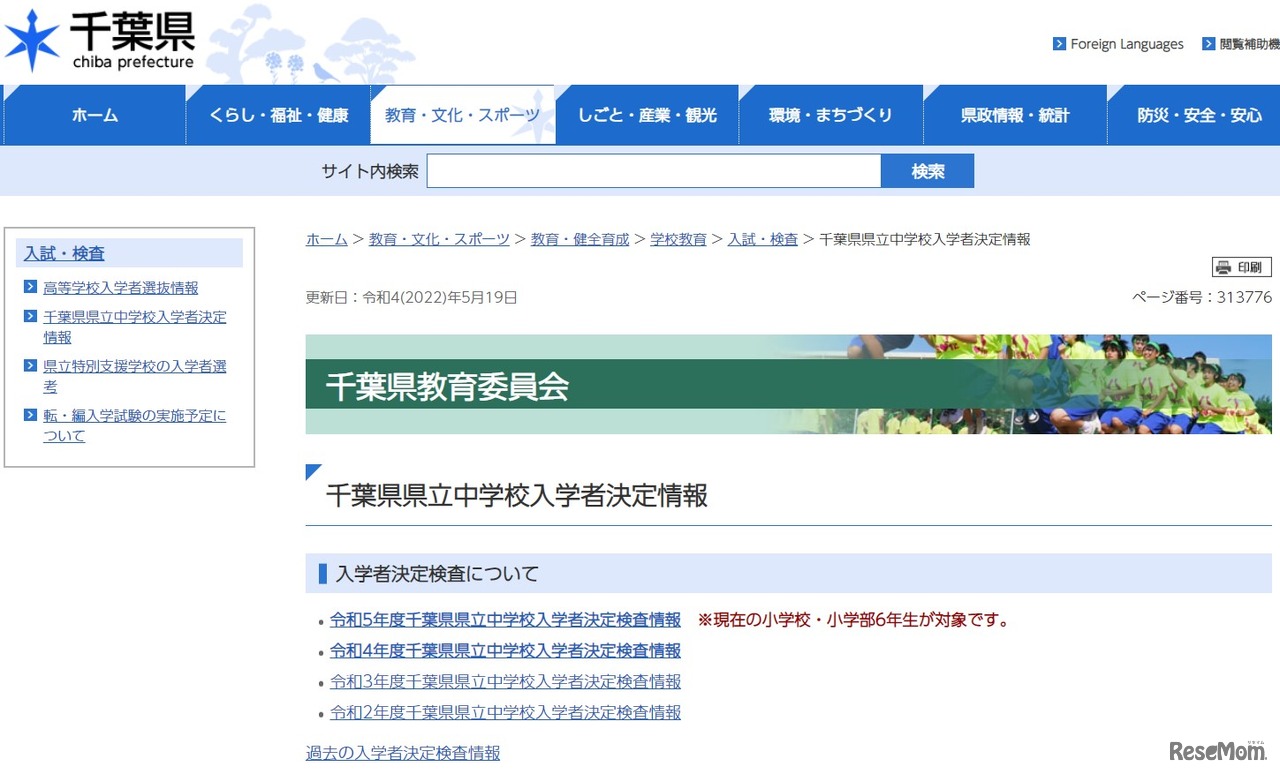The height and width of the screenshot is (774, 1280).
Task: Click the 千葉県県立中学校入学者決定情報 page heading
Action: click(x=517, y=495)
